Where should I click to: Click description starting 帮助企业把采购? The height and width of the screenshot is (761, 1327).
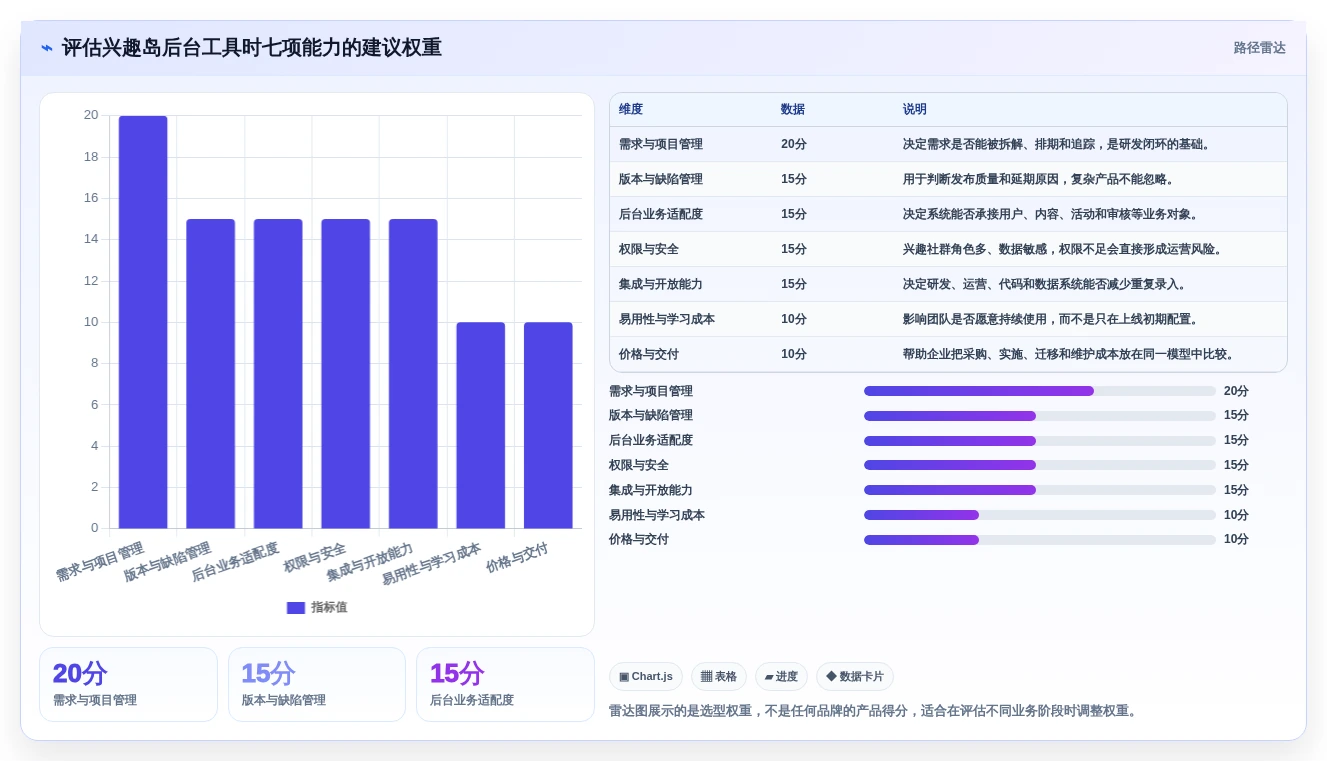(1070, 355)
